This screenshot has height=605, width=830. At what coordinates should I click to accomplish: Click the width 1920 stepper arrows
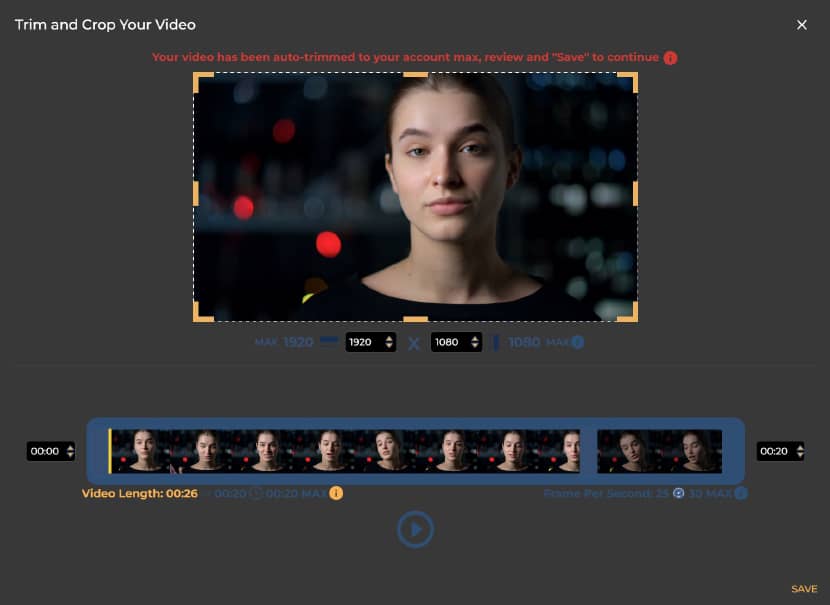pos(389,342)
